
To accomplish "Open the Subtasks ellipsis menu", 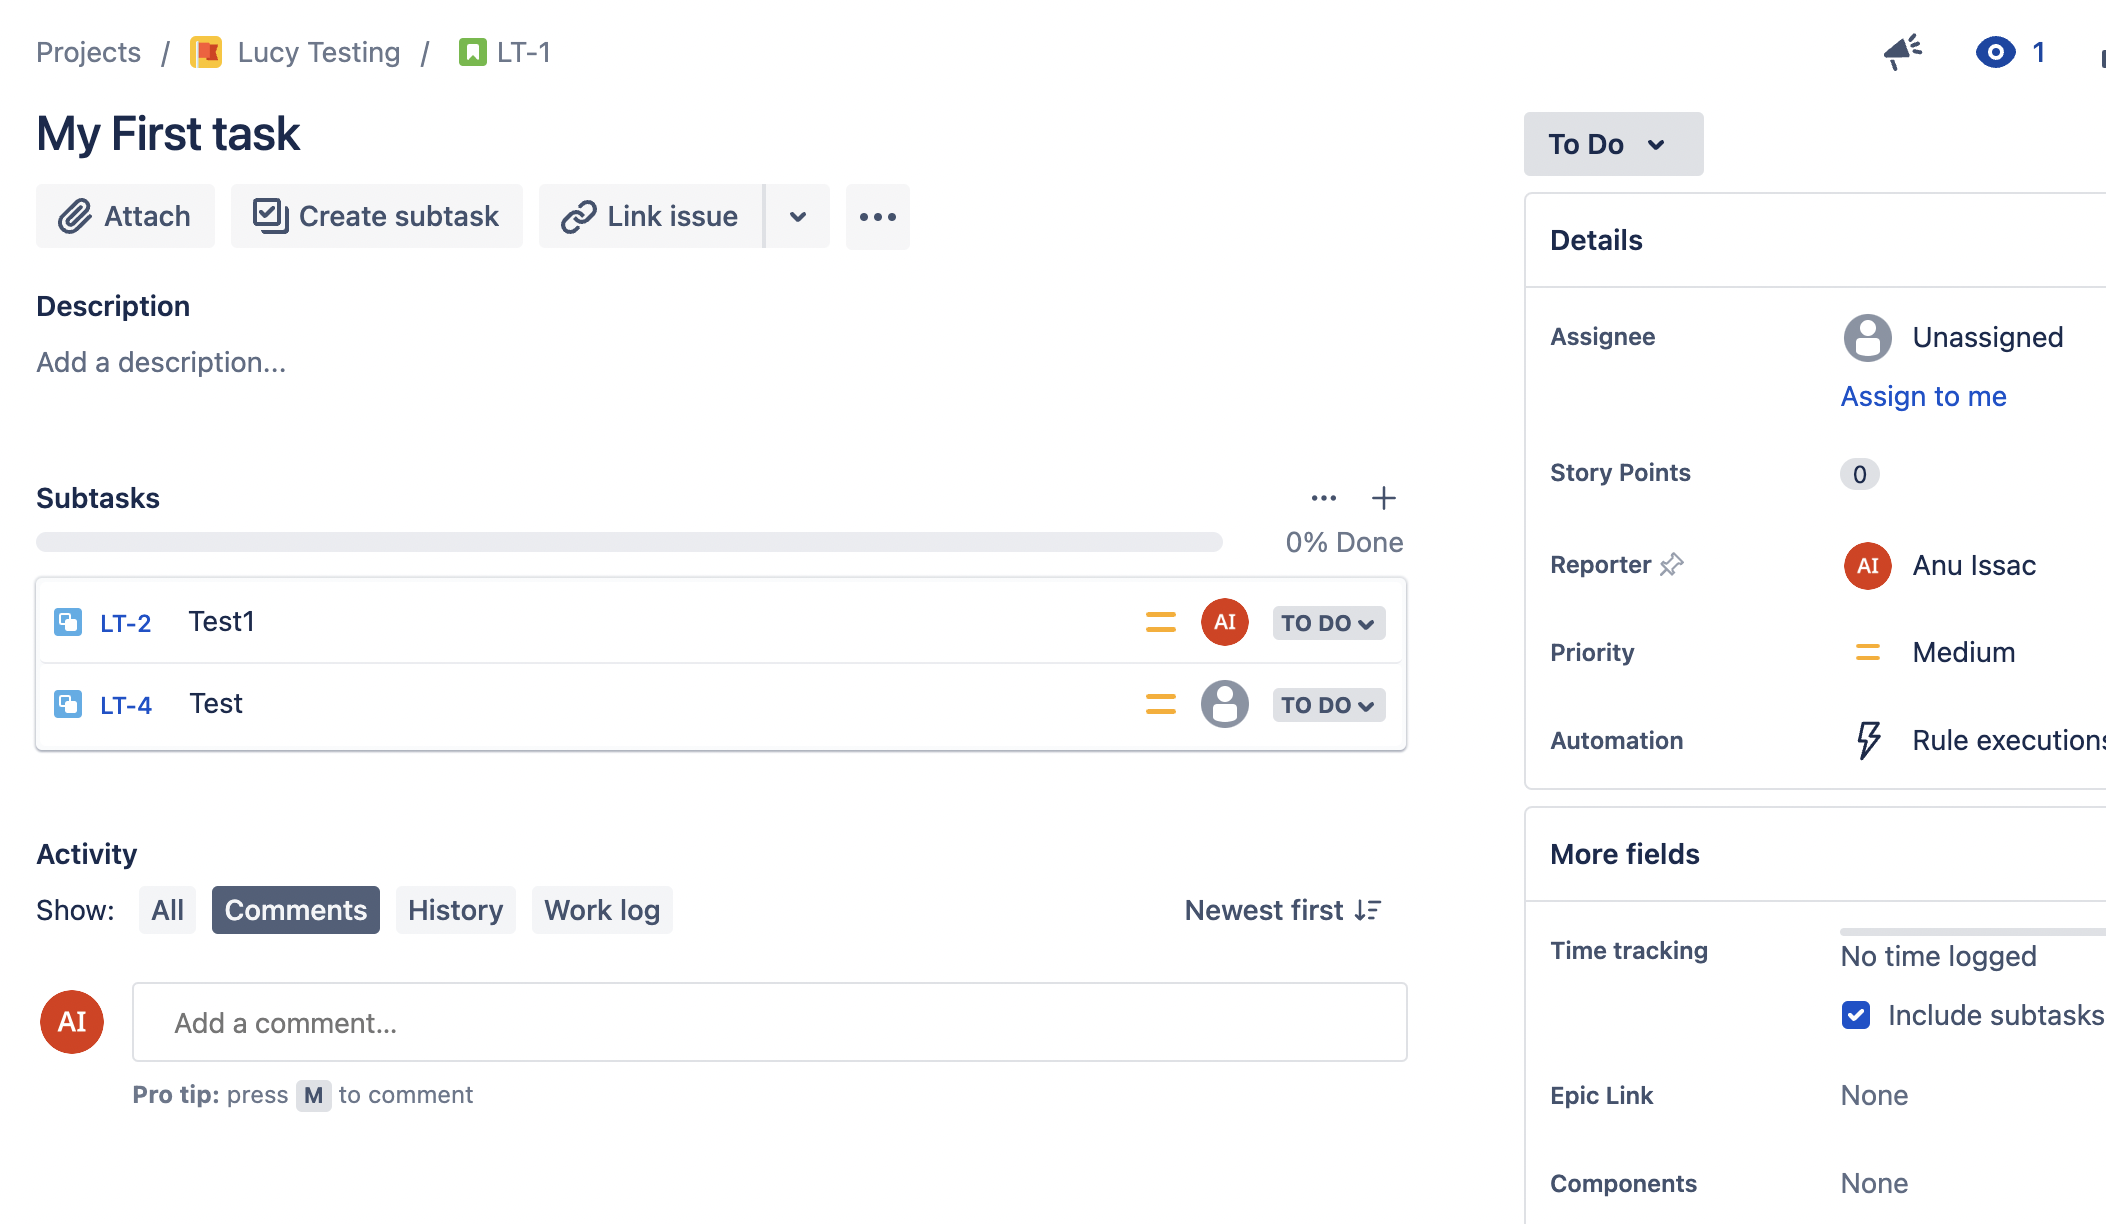I will [x=1324, y=498].
